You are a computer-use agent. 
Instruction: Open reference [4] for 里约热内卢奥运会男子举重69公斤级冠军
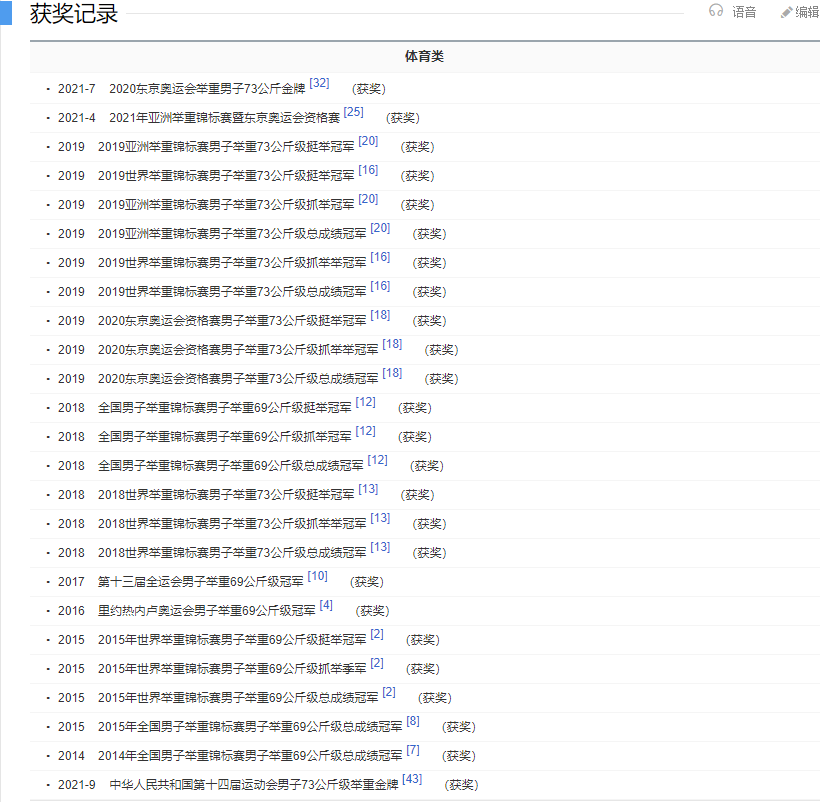(x=326, y=605)
